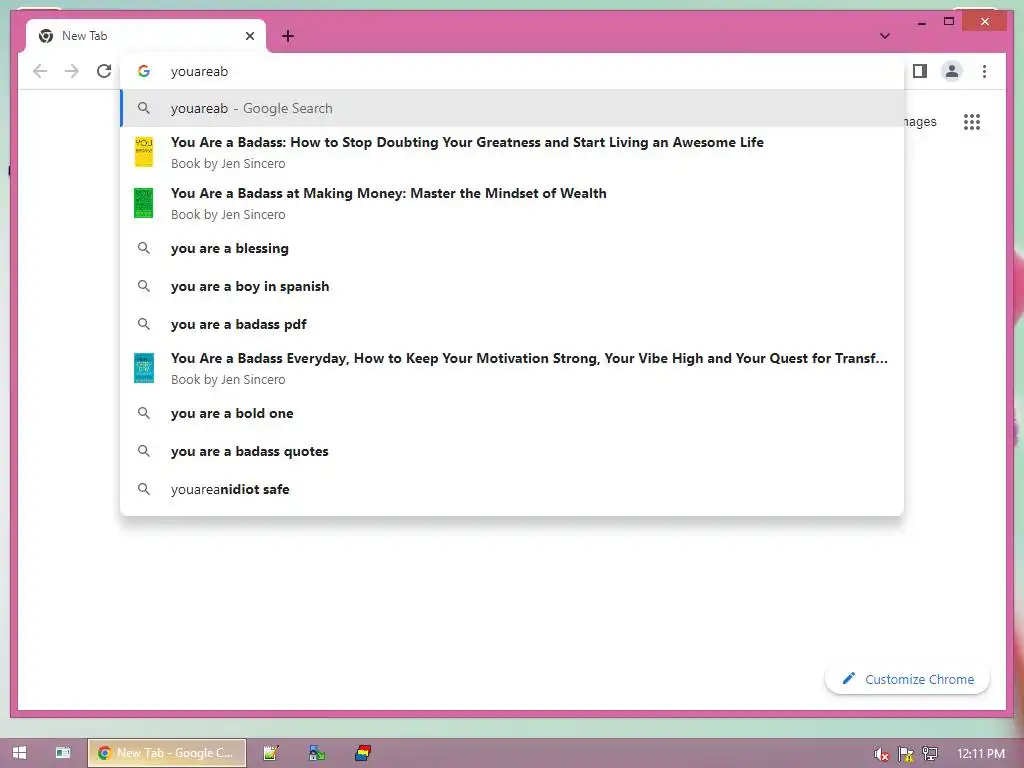Choose 'You Are a Badass: How to Stop Doubting' suggestion
This screenshot has width=1024, height=768.
(512, 152)
